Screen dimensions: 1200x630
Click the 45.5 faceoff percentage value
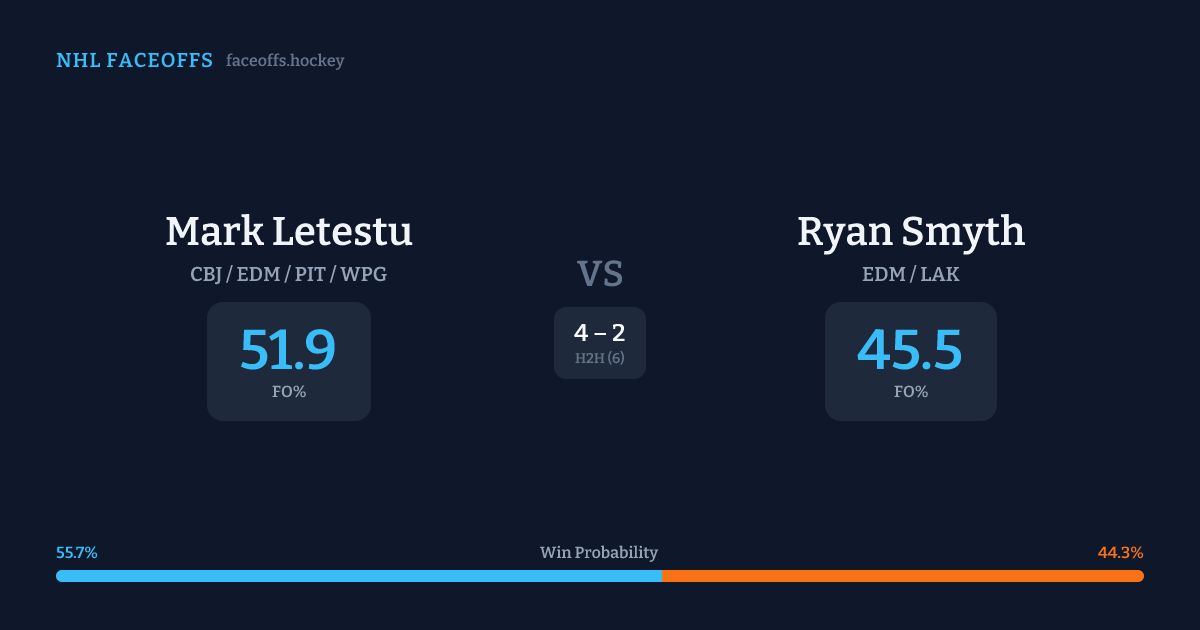910,350
